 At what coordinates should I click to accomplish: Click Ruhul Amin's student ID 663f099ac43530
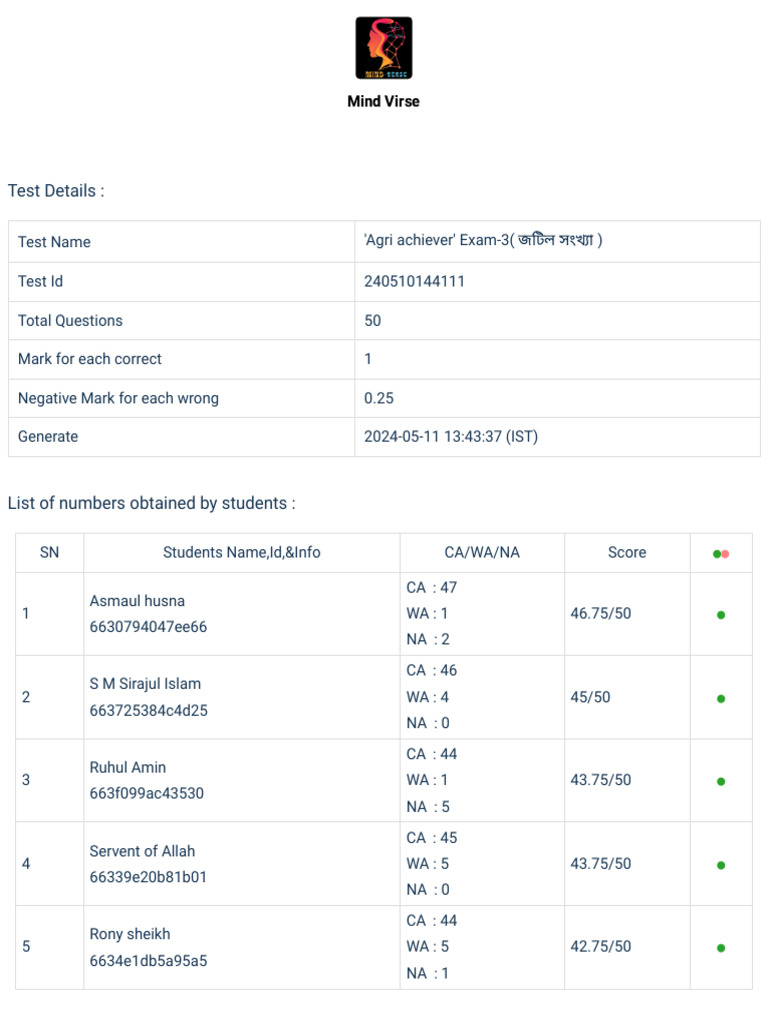click(x=148, y=794)
